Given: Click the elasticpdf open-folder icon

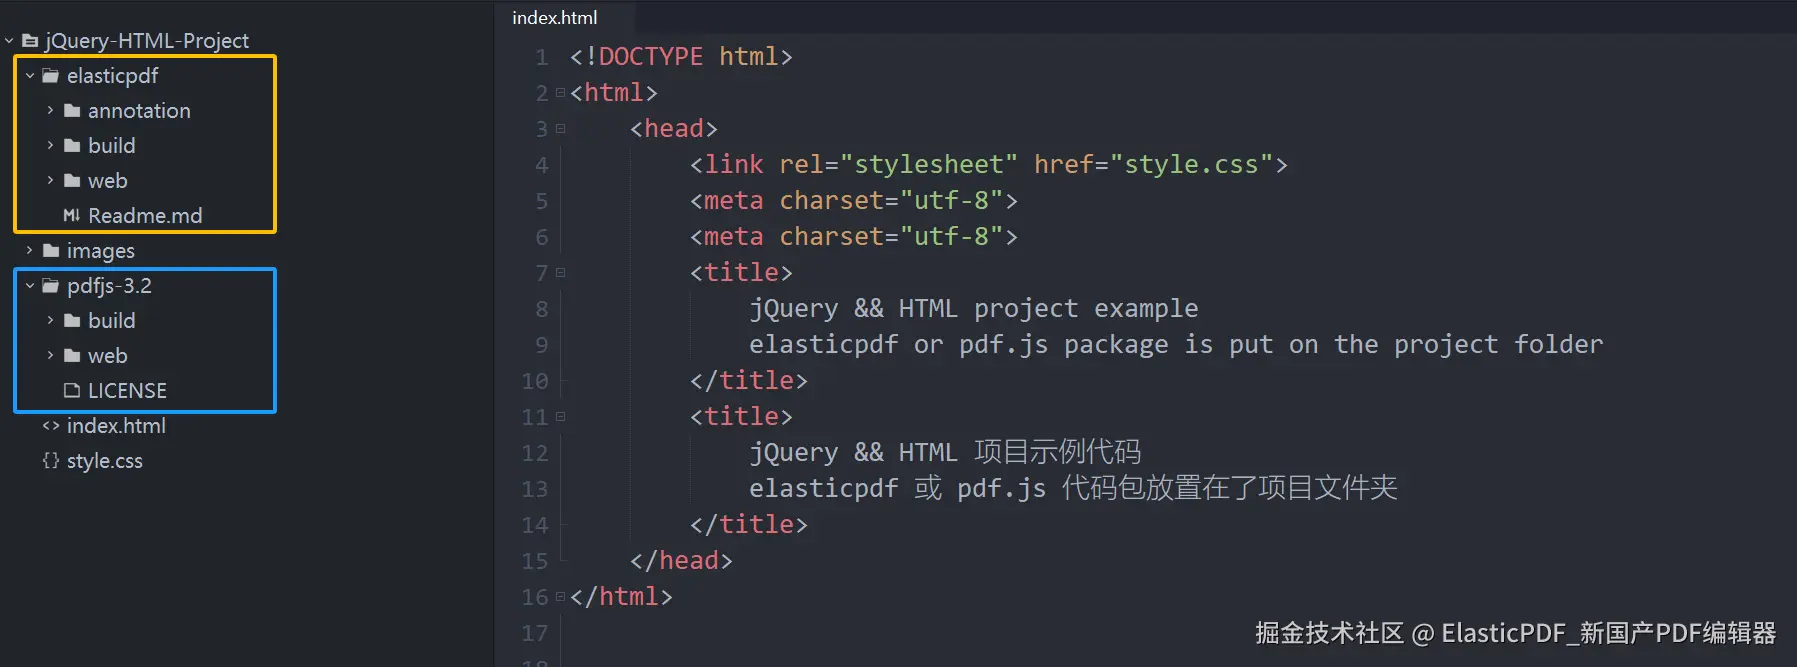Looking at the screenshot, I should coord(51,76).
